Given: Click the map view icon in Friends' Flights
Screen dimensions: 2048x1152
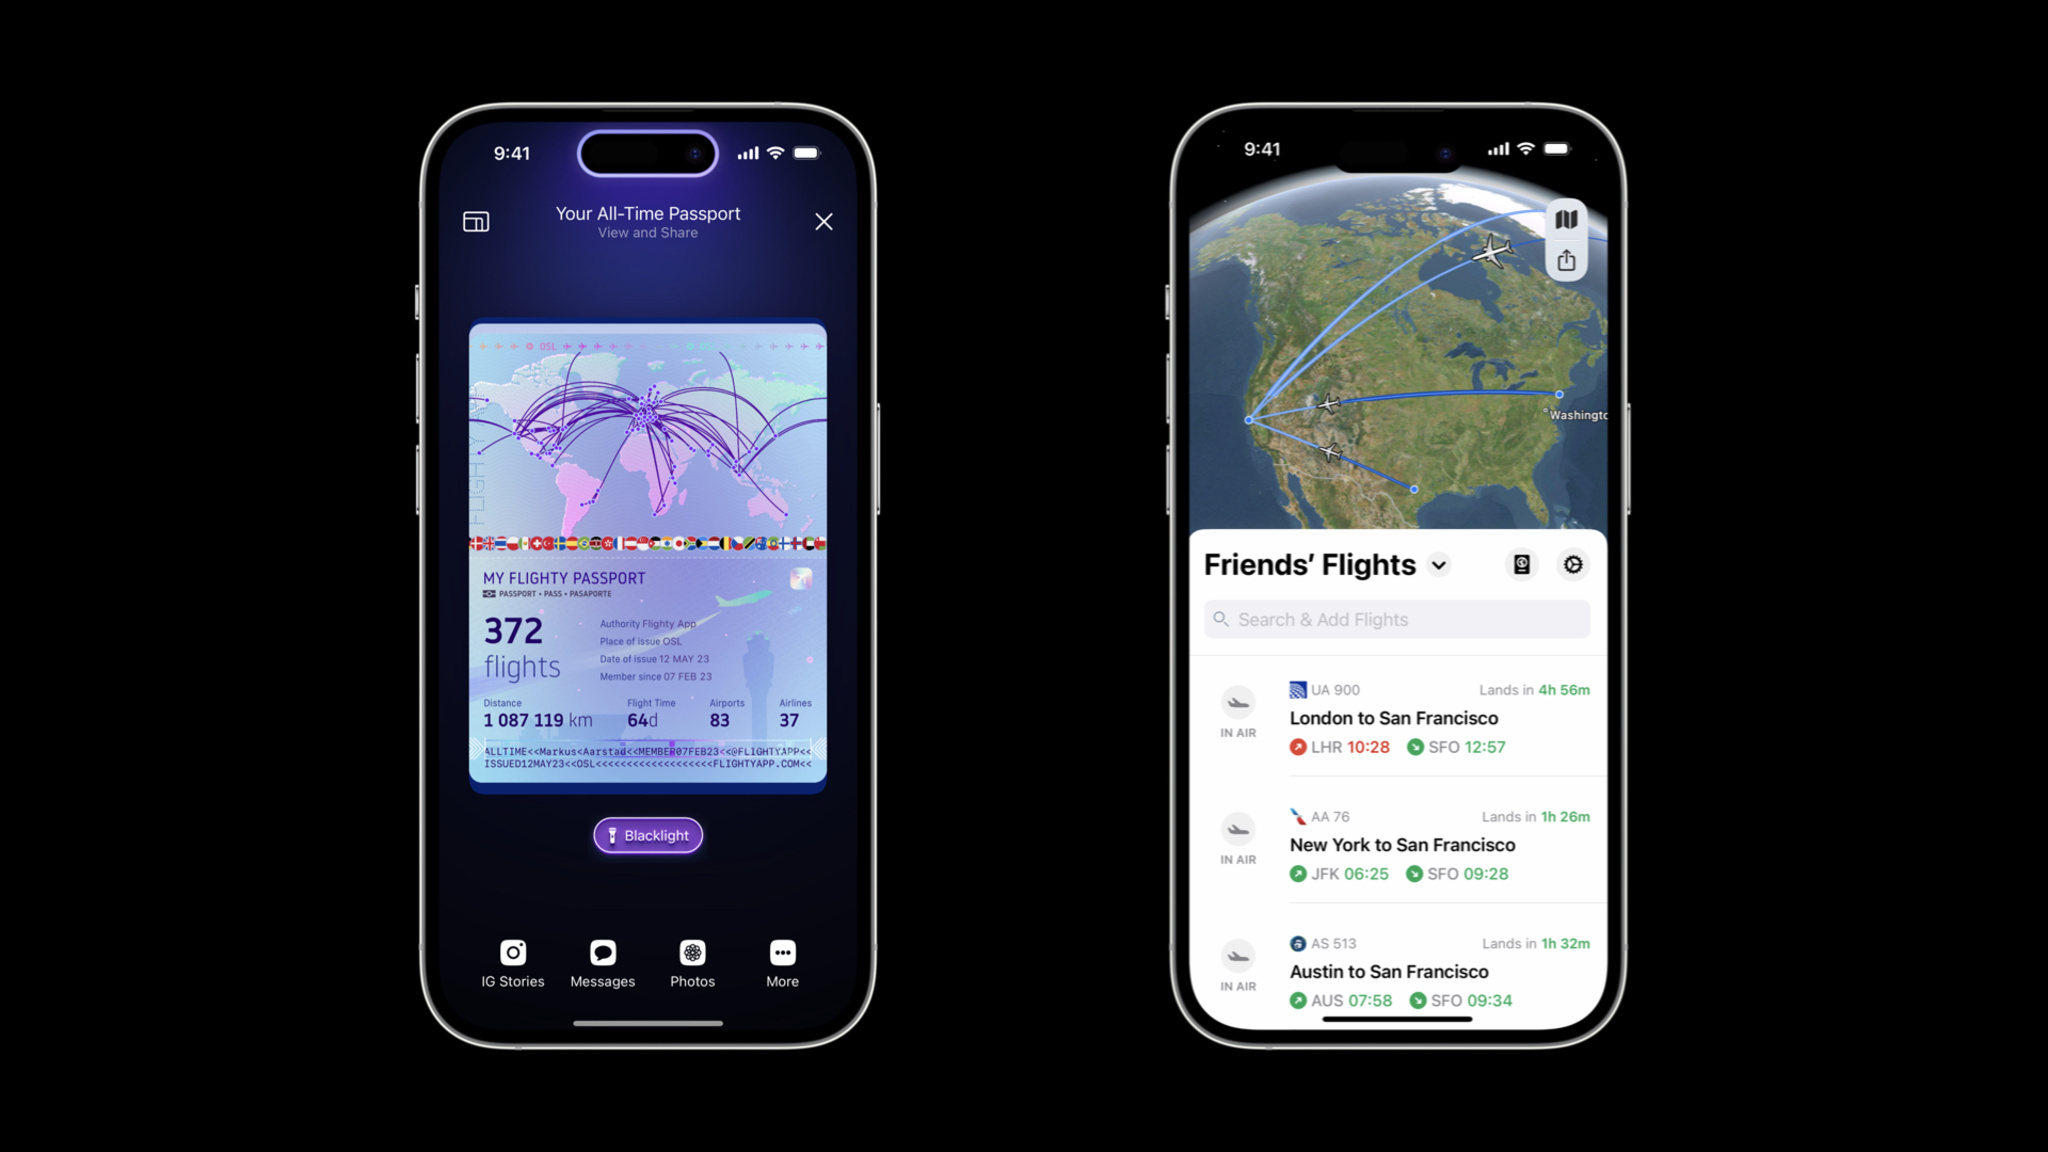Looking at the screenshot, I should [x=1567, y=218].
